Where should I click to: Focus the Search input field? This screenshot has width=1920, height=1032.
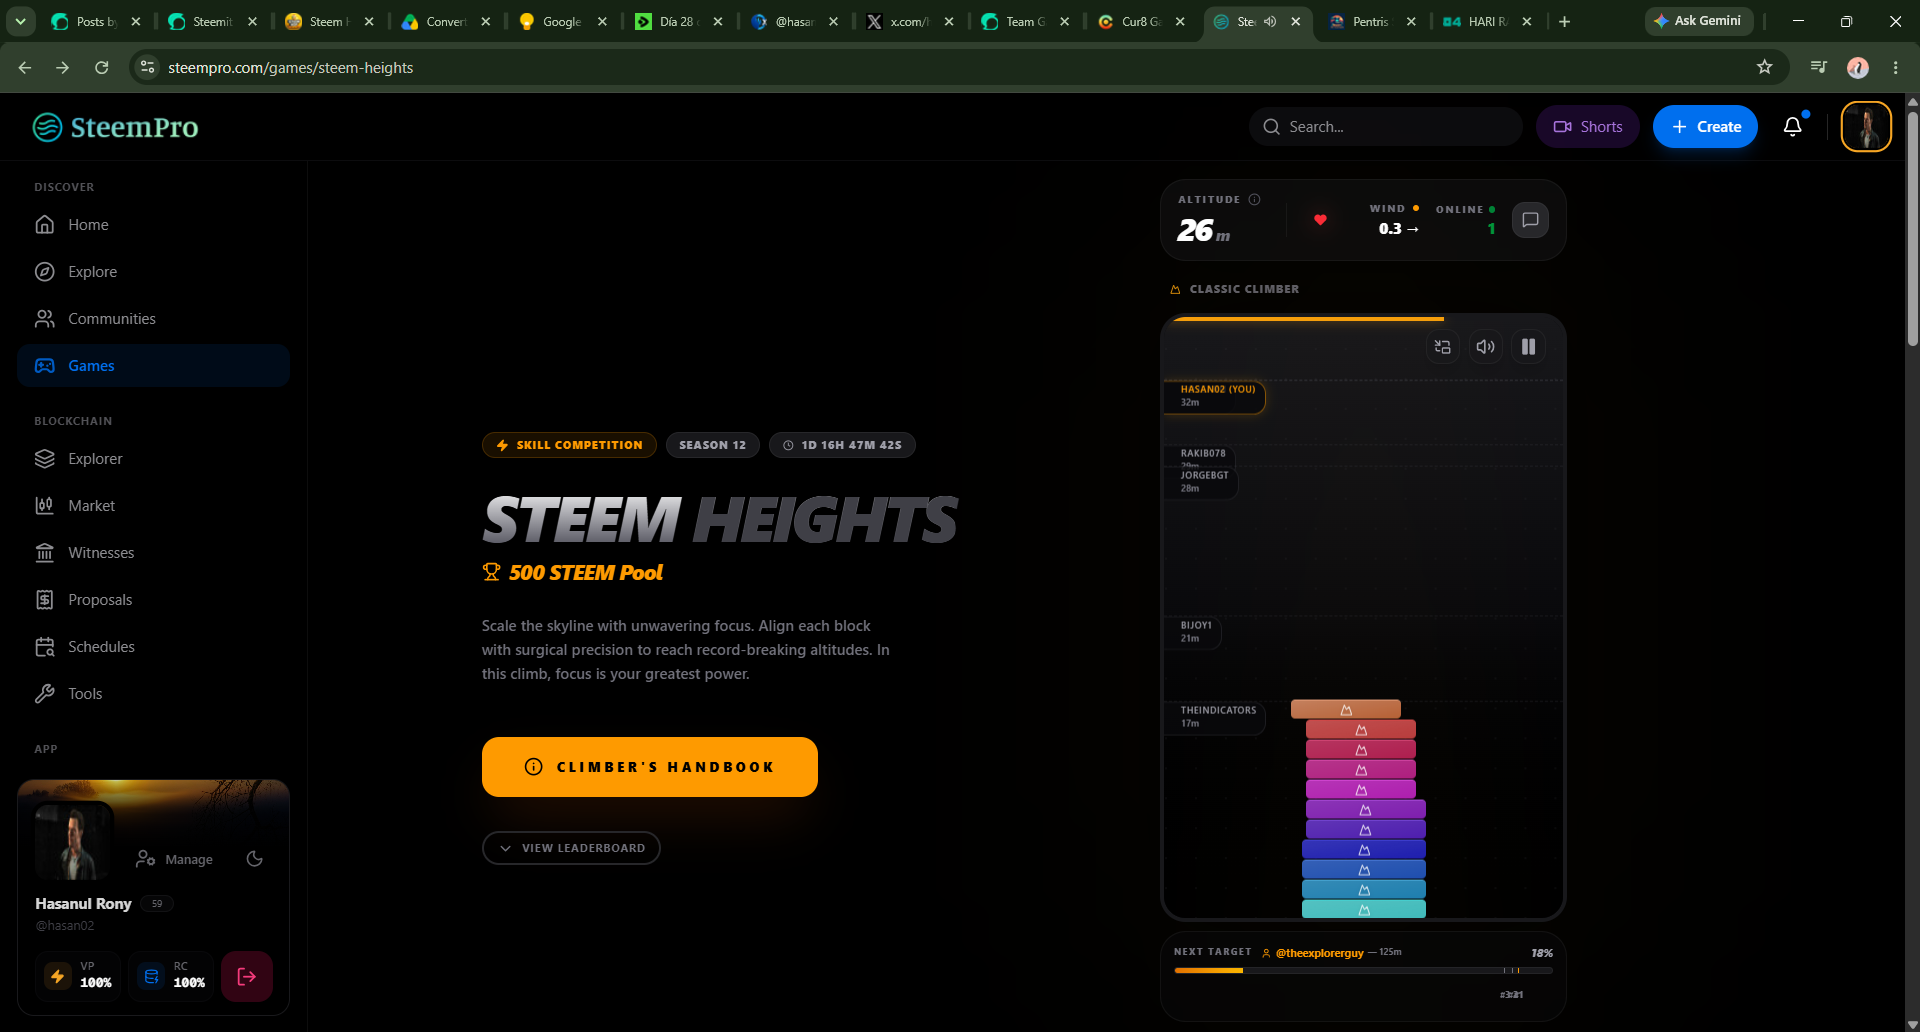(x=1385, y=127)
